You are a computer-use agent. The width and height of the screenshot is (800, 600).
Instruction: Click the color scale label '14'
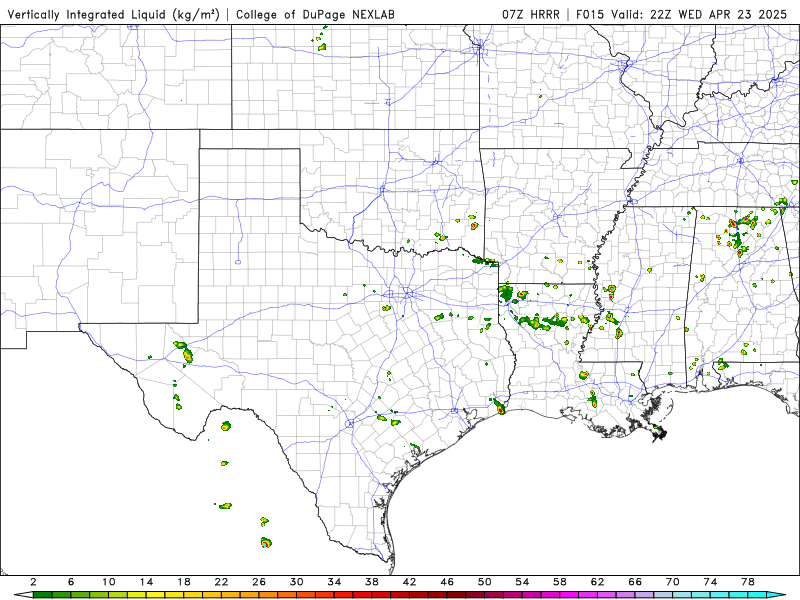tap(146, 582)
